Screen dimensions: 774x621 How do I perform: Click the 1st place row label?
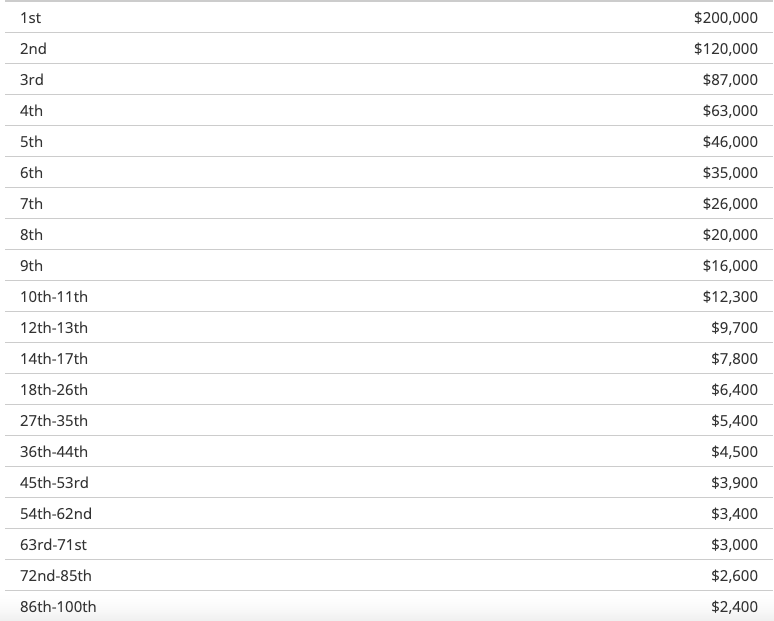click(x=31, y=18)
